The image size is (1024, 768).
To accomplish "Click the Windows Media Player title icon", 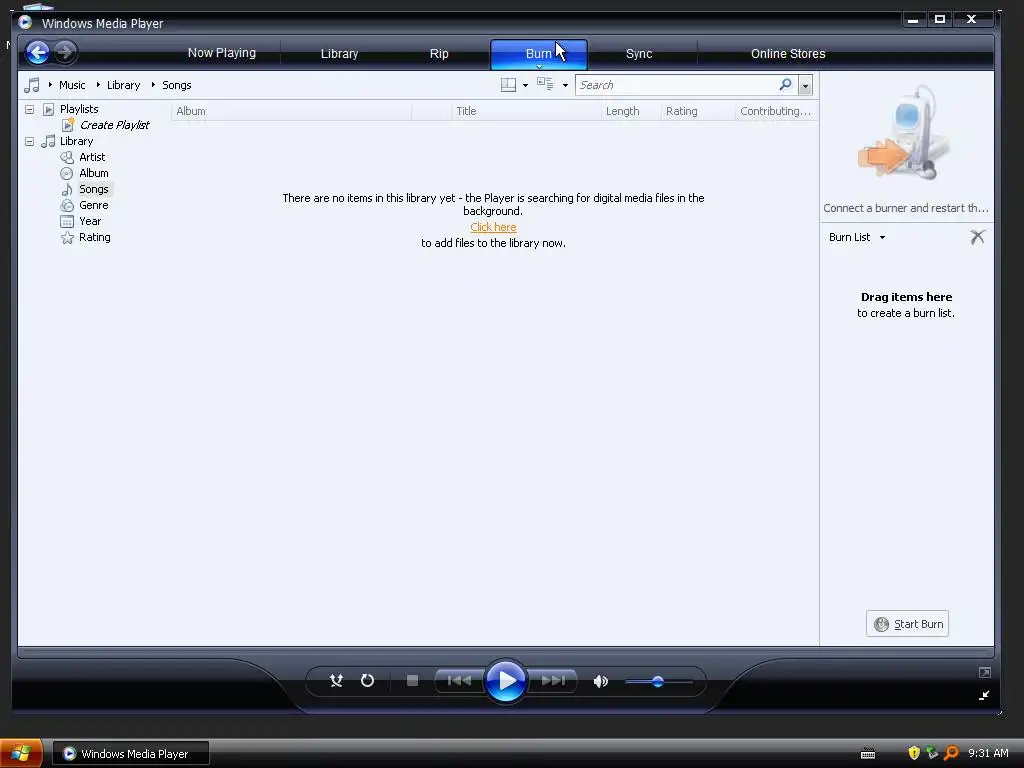I will click(25, 22).
